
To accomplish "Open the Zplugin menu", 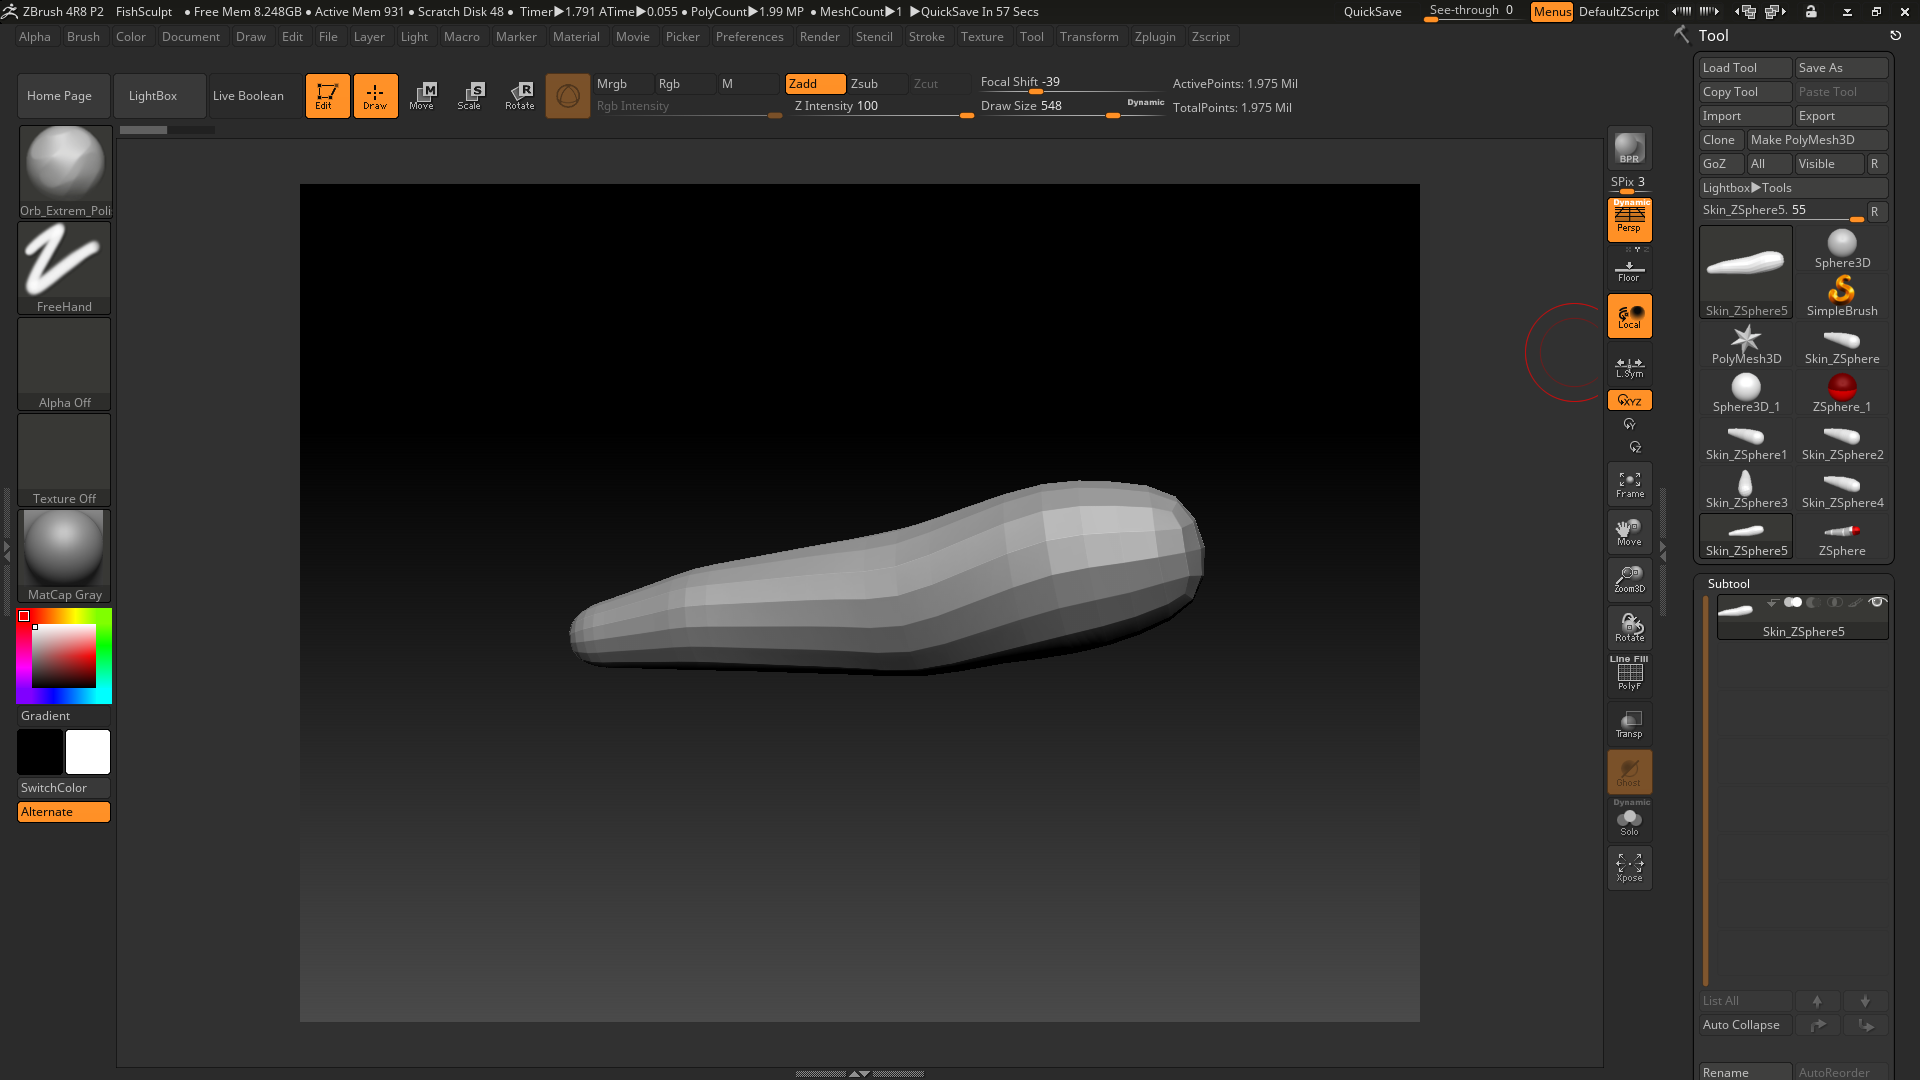I will click(1155, 37).
